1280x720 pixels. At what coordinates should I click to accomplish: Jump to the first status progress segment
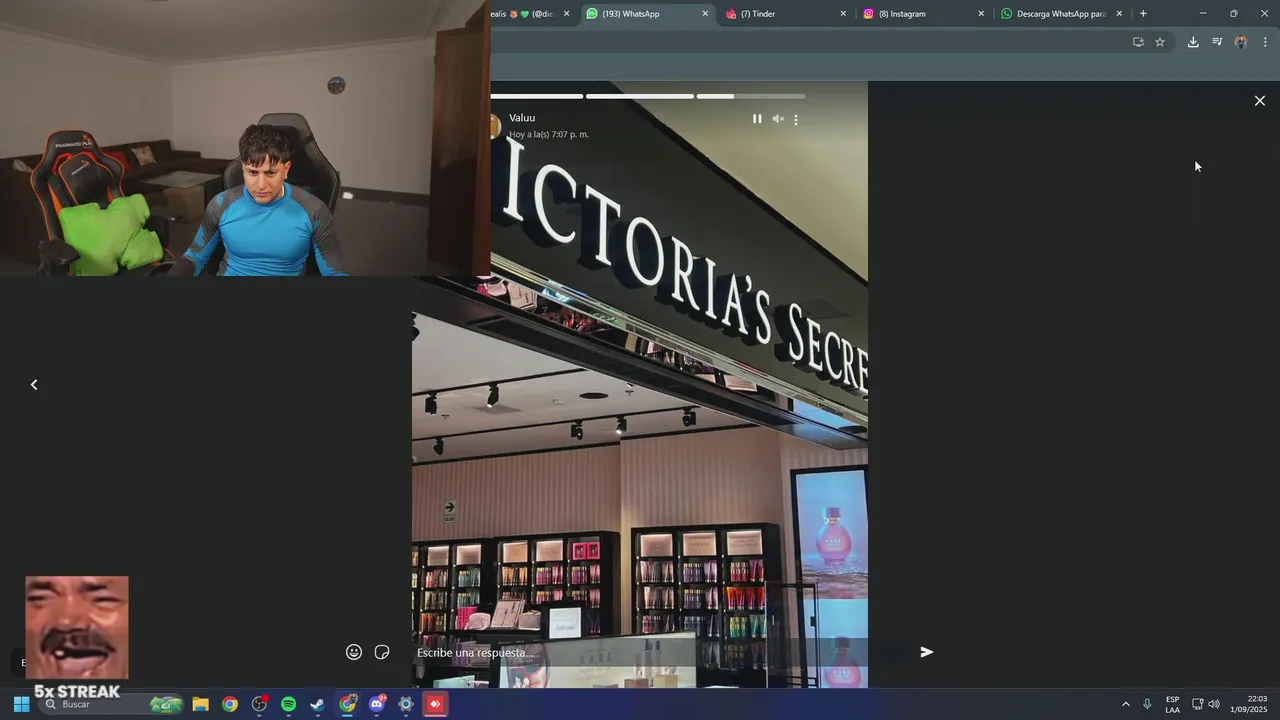537,96
